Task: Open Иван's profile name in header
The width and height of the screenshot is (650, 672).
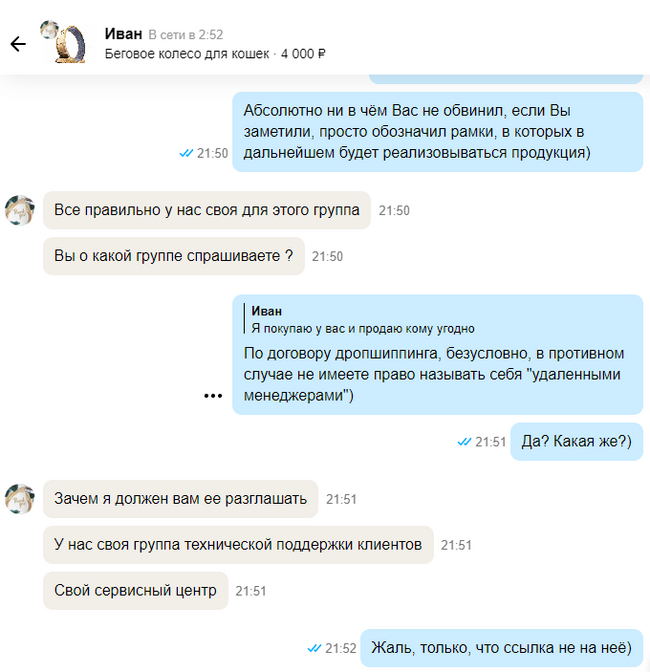Action: [123, 33]
